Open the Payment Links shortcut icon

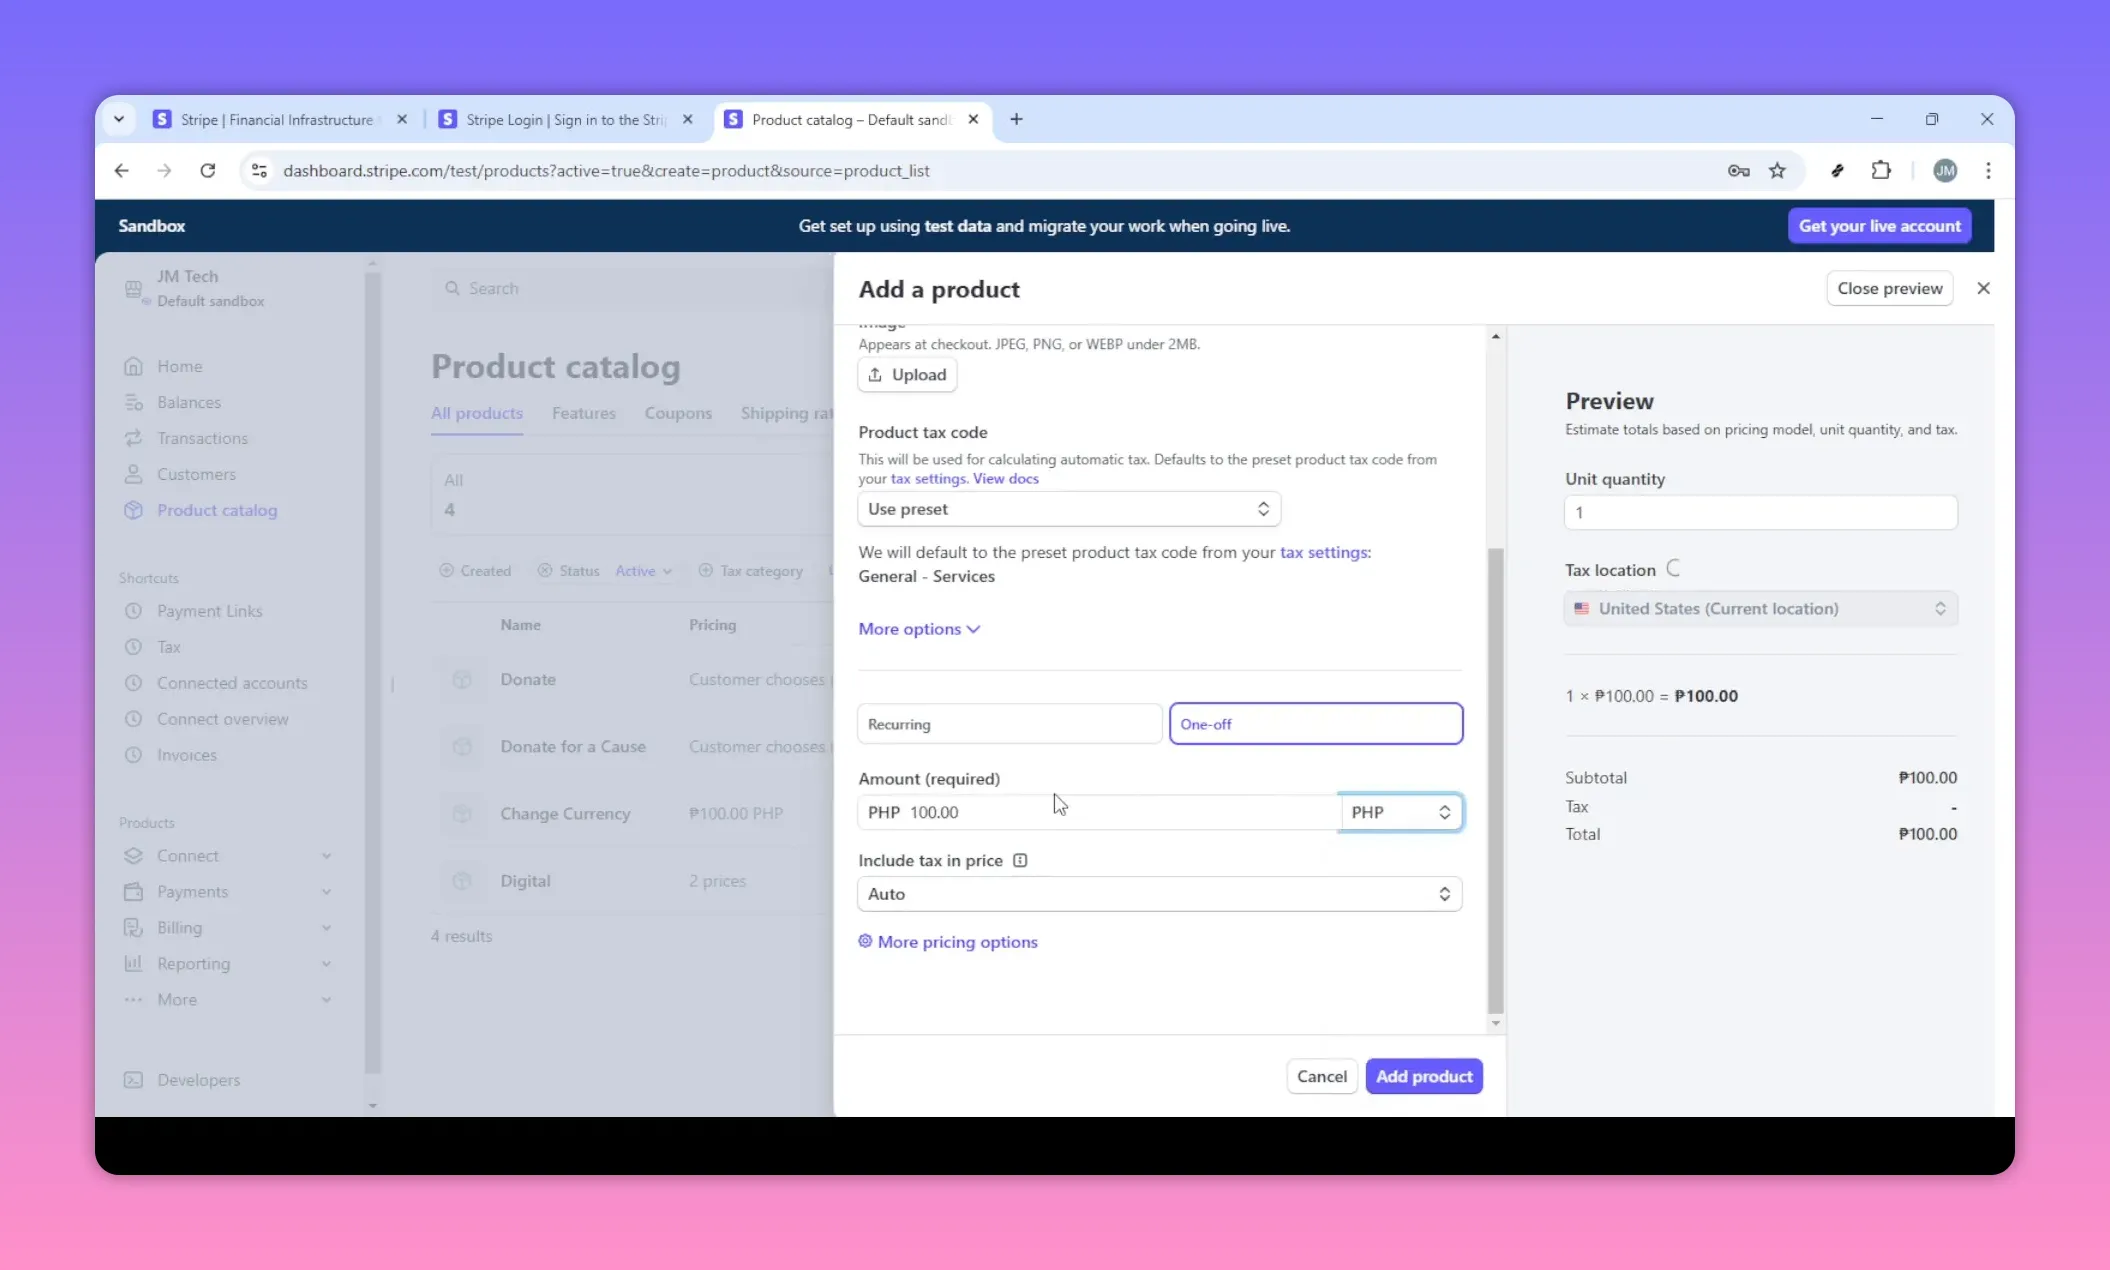tap(134, 611)
